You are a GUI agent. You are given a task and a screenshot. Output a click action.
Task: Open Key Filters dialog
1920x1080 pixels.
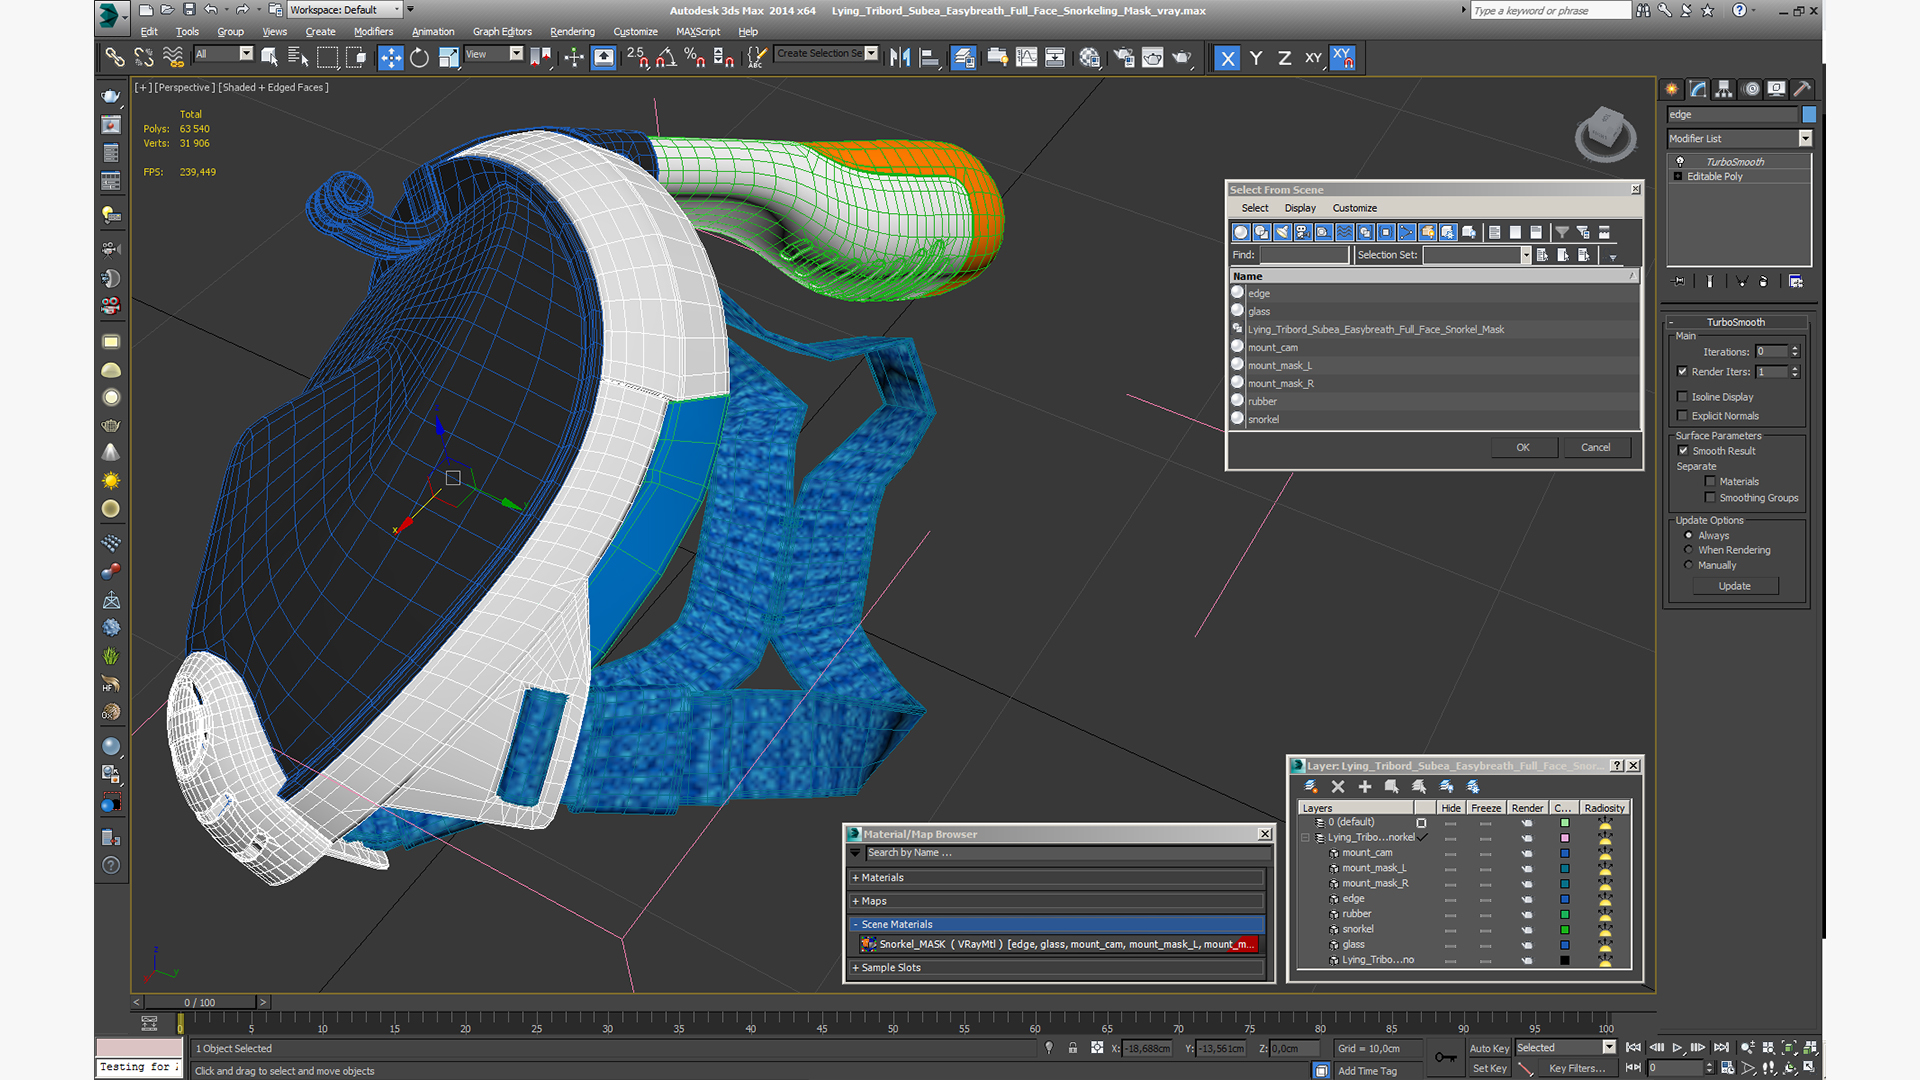1577,1069
